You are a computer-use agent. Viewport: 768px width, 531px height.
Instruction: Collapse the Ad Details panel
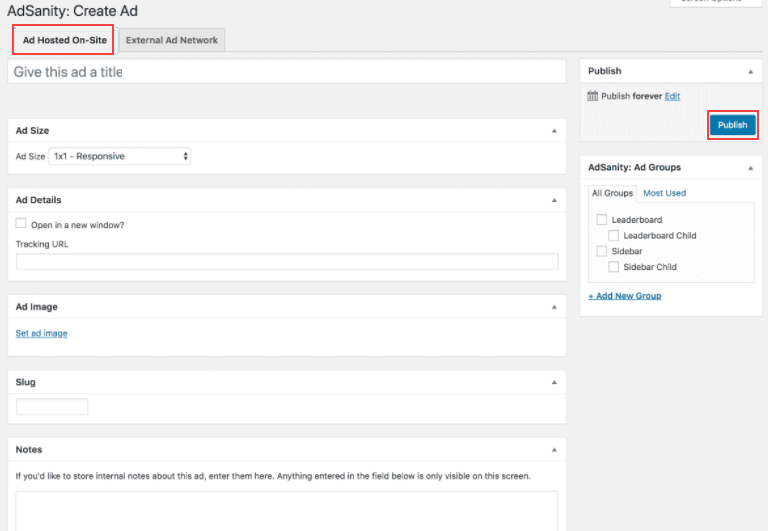point(554,200)
